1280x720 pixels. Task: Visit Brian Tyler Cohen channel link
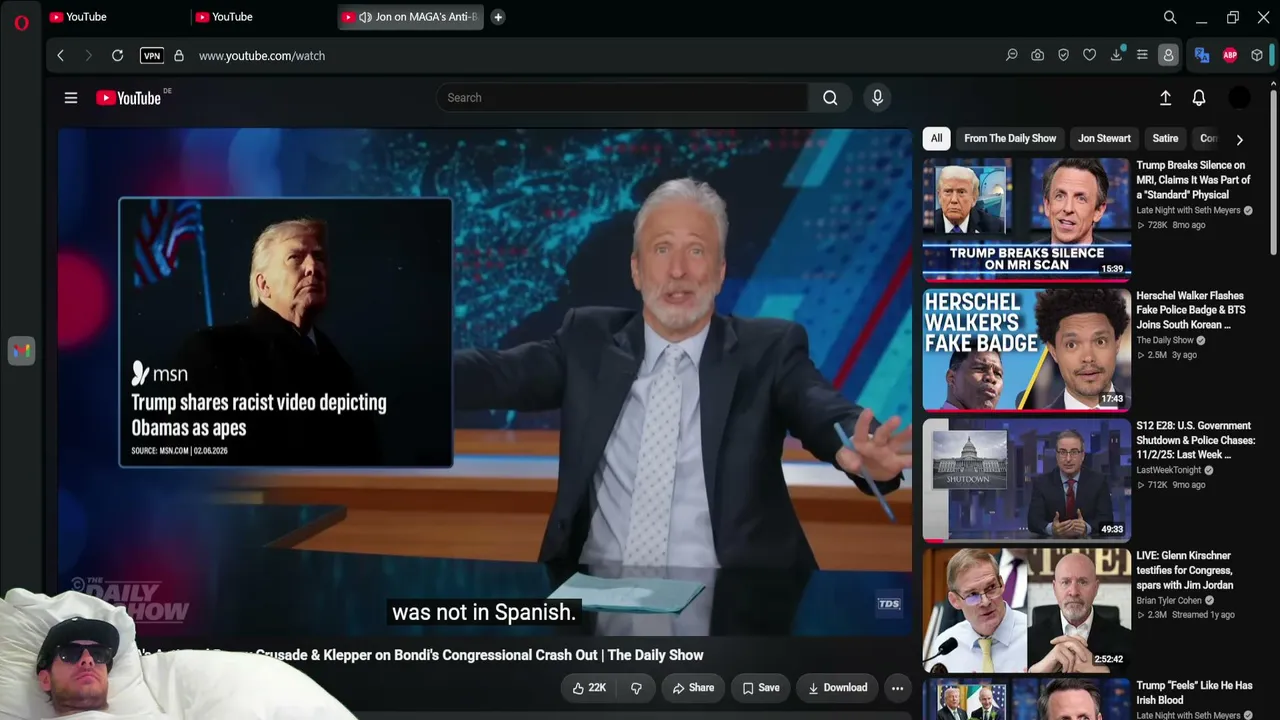pyautogui.click(x=1167, y=601)
